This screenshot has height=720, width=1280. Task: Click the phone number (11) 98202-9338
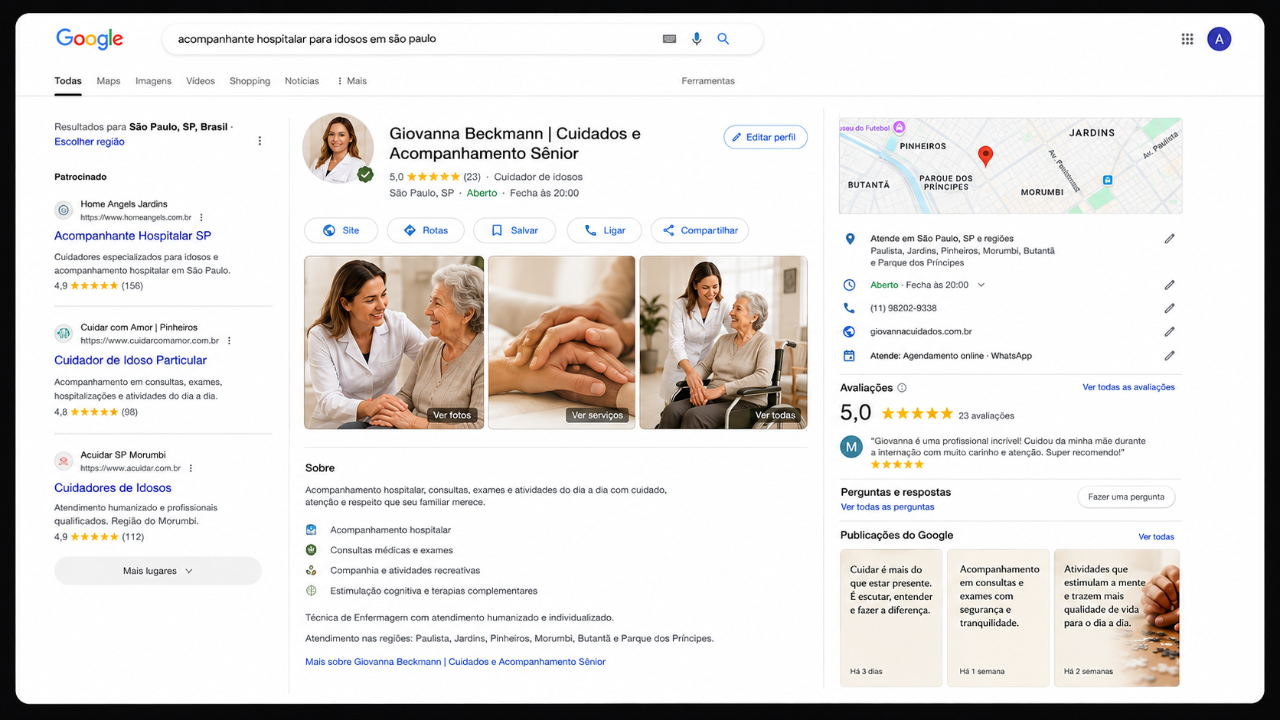pyautogui.click(x=903, y=308)
